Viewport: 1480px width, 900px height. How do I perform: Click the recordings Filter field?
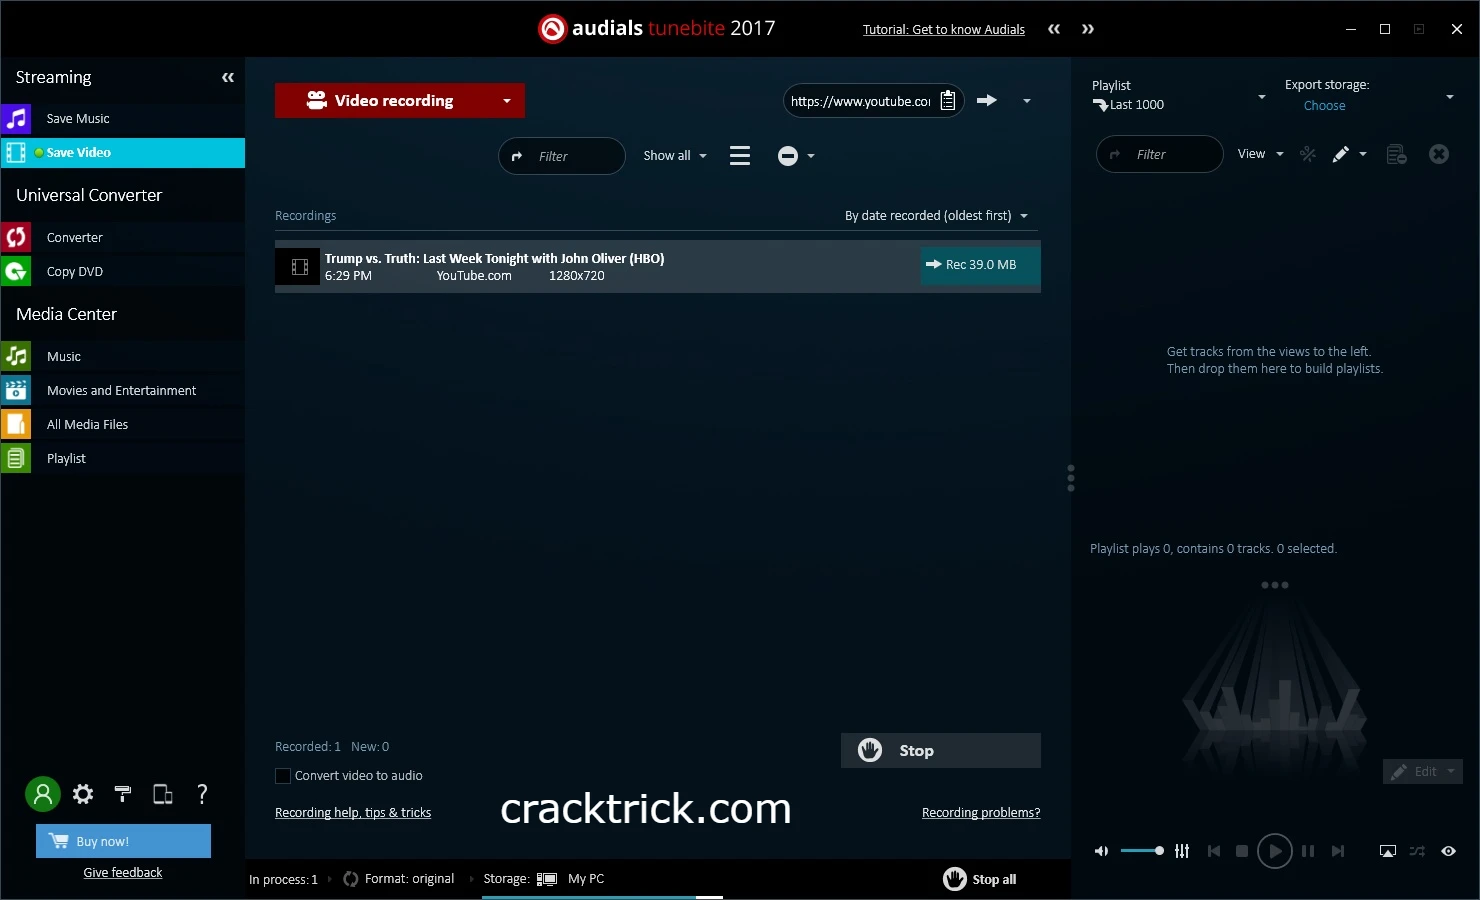pos(561,156)
